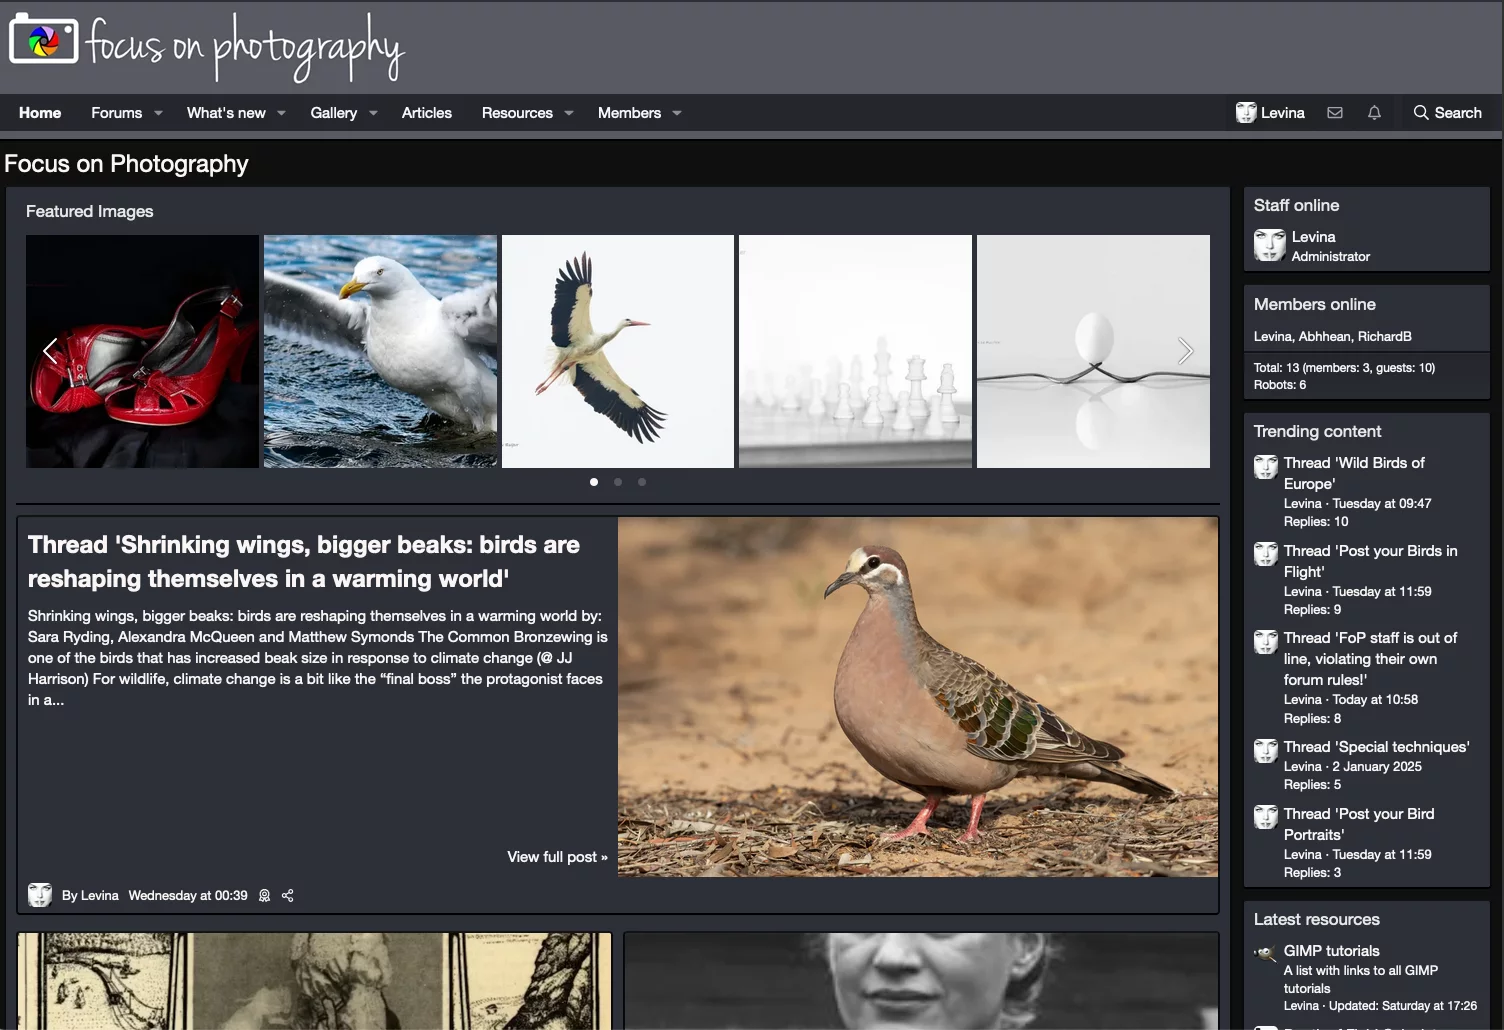Open the Resources menu item
The height and width of the screenshot is (1030, 1504).
[x=517, y=113]
